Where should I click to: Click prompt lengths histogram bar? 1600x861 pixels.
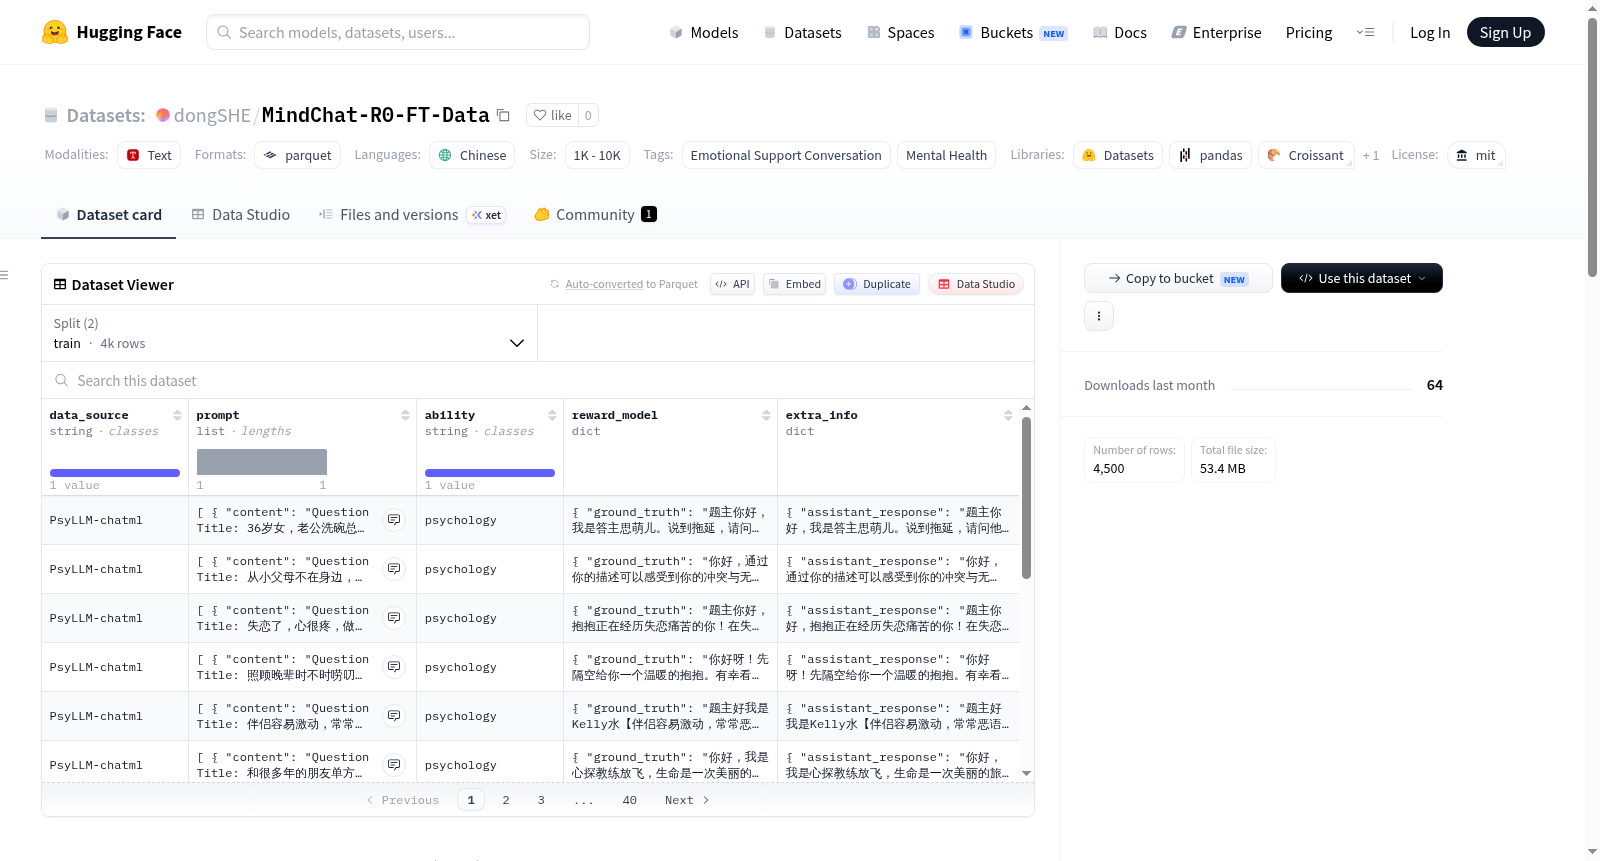(x=262, y=462)
